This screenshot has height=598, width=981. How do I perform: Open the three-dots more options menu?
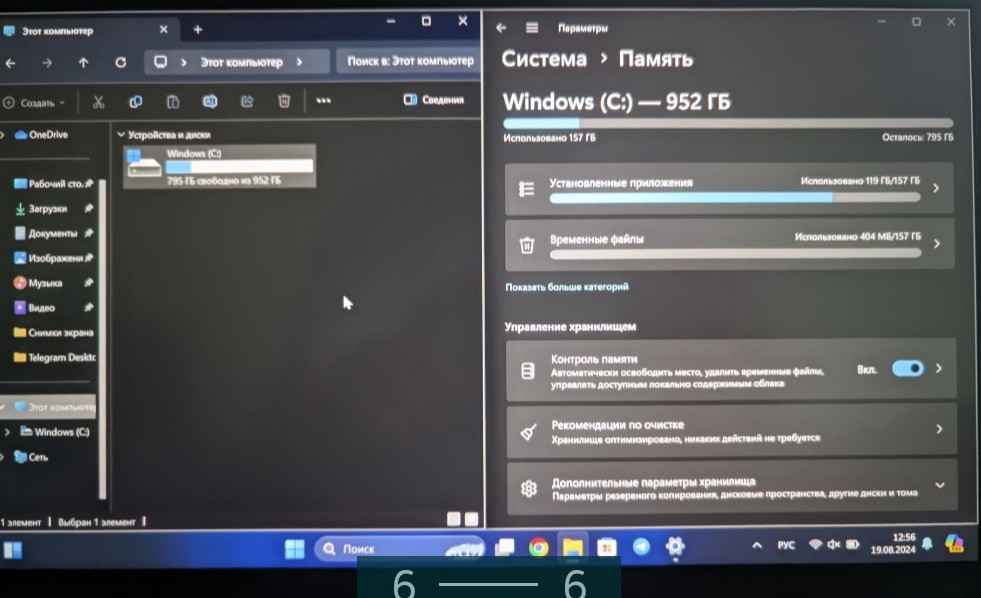(x=323, y=101)
